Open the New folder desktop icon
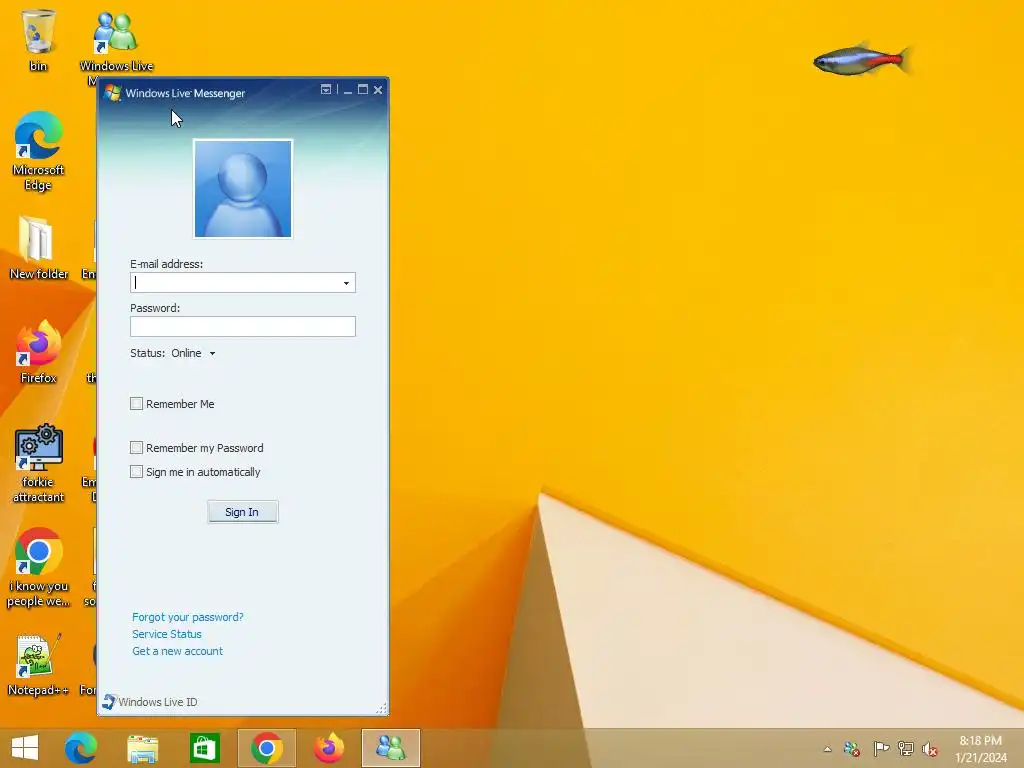Viewport: 1024px width, 768px height. [x=39, y=247]
